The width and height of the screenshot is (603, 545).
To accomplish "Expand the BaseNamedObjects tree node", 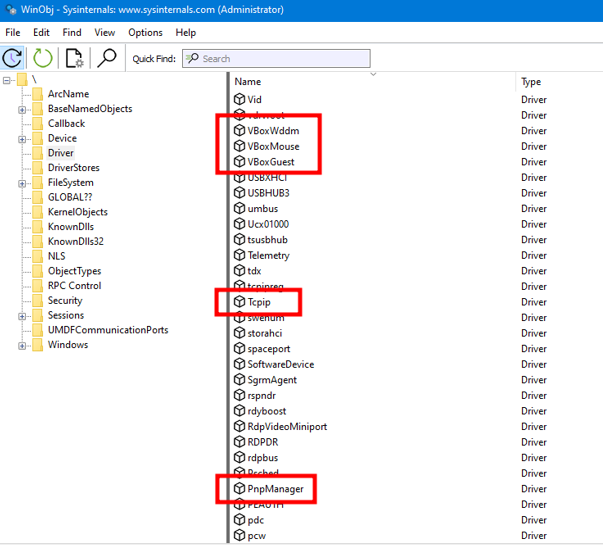I will coord(22,109).
